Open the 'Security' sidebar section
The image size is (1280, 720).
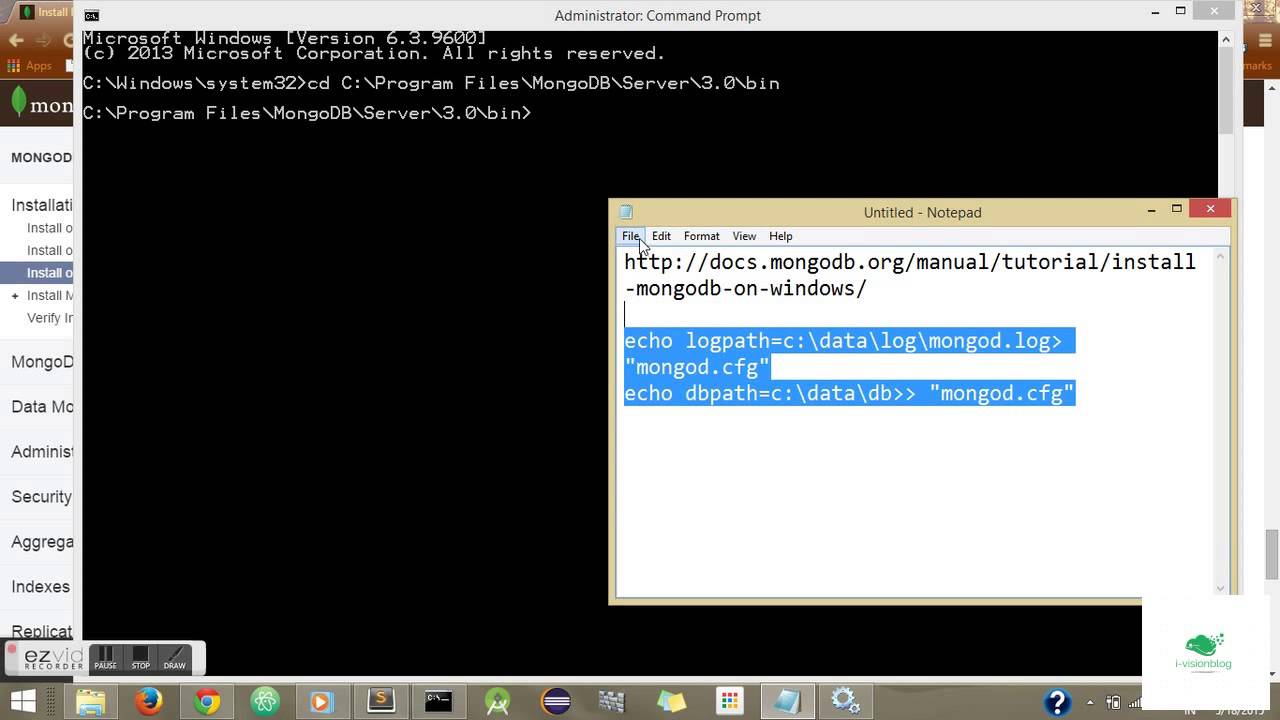41,497
